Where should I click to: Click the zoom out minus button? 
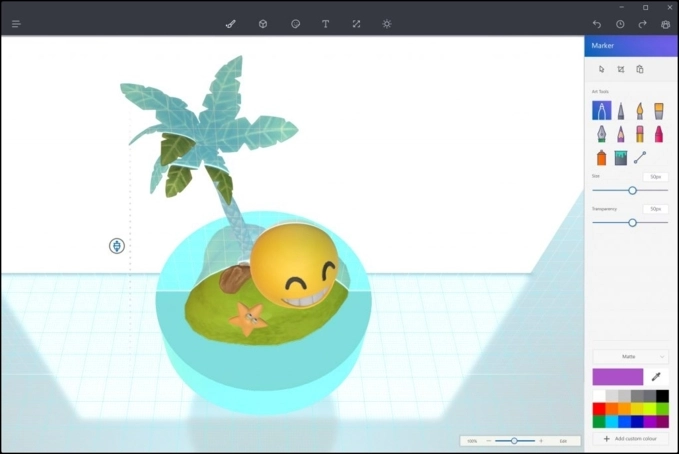click(x=489, y=441)
